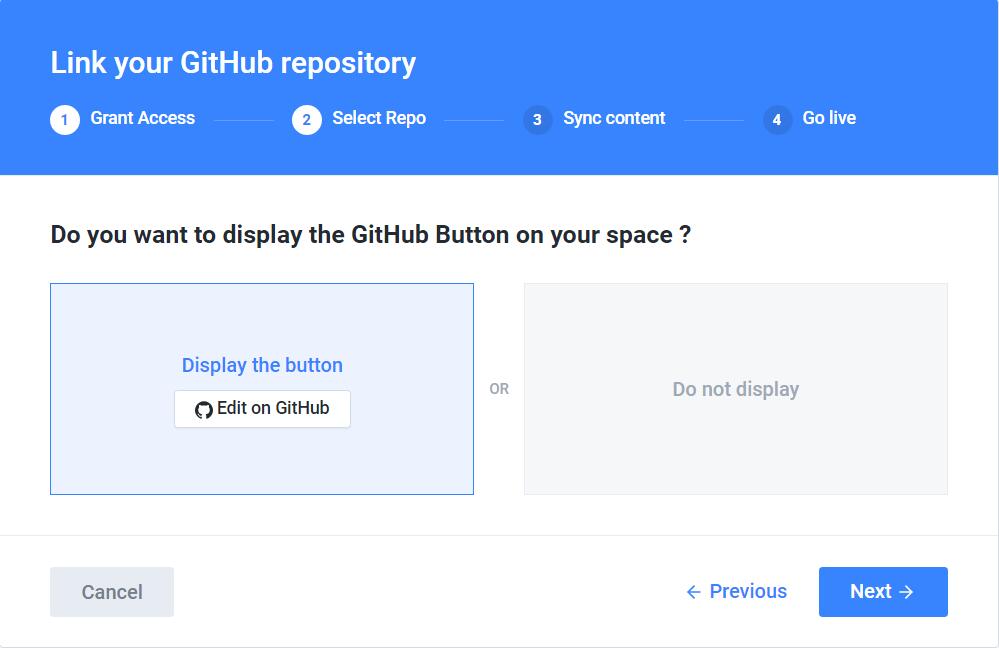Click the step 2 circle icon

click(x=305, y=119)
